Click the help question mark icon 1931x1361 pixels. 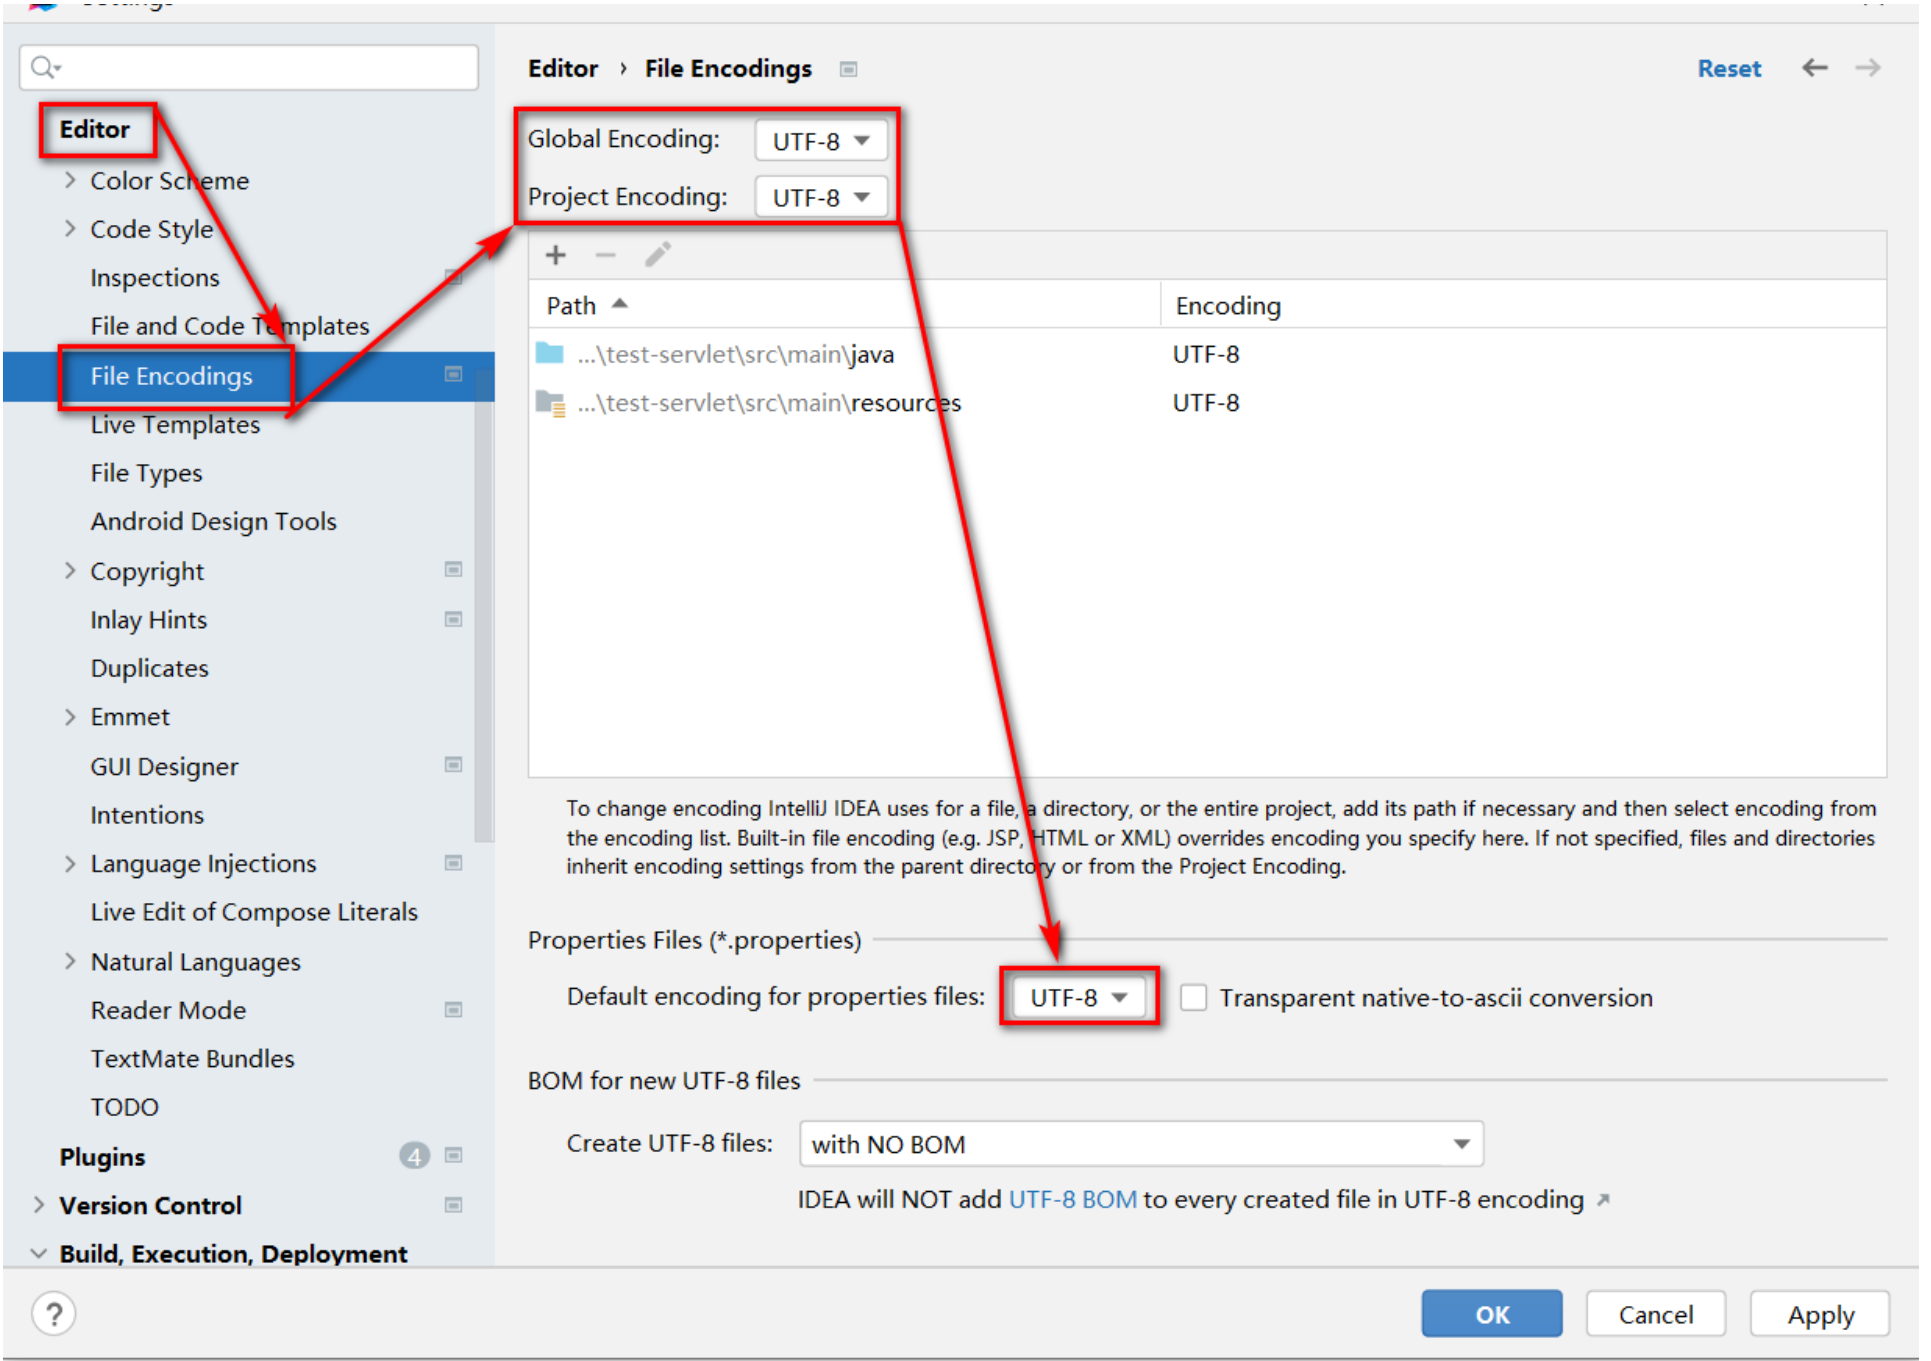pos(54,1314)
